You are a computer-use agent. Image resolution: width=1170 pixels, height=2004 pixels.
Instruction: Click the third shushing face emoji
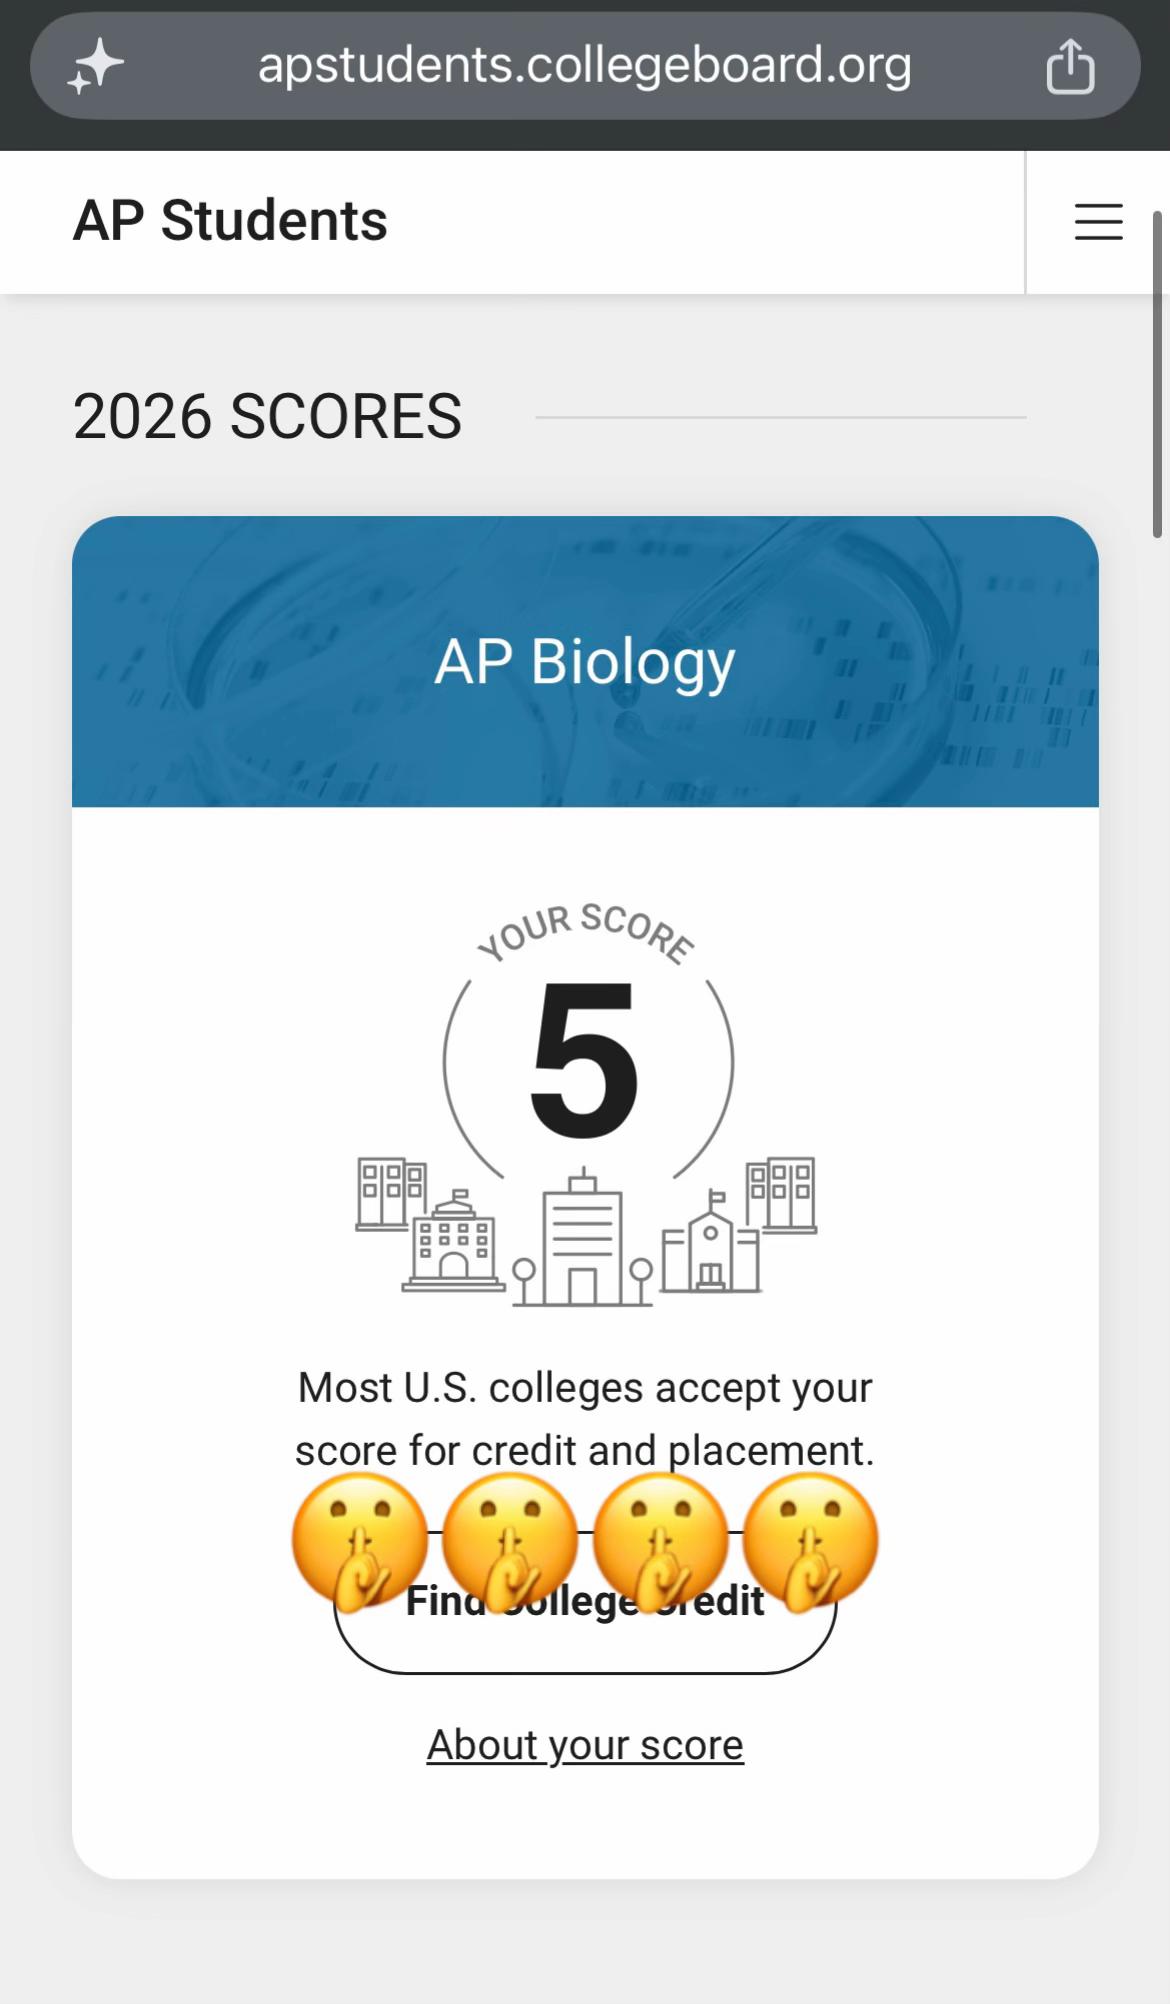click(x=661, y=1541)
